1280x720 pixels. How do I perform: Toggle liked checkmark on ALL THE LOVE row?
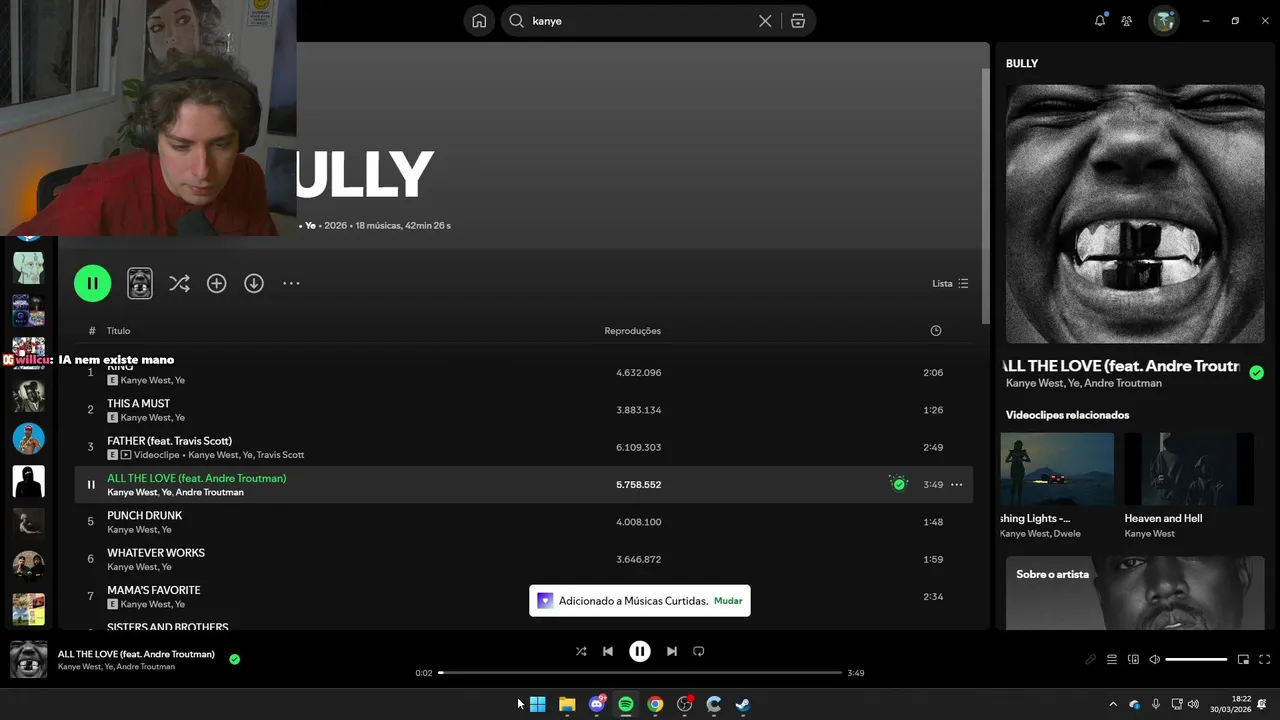(x=899, y=484)
